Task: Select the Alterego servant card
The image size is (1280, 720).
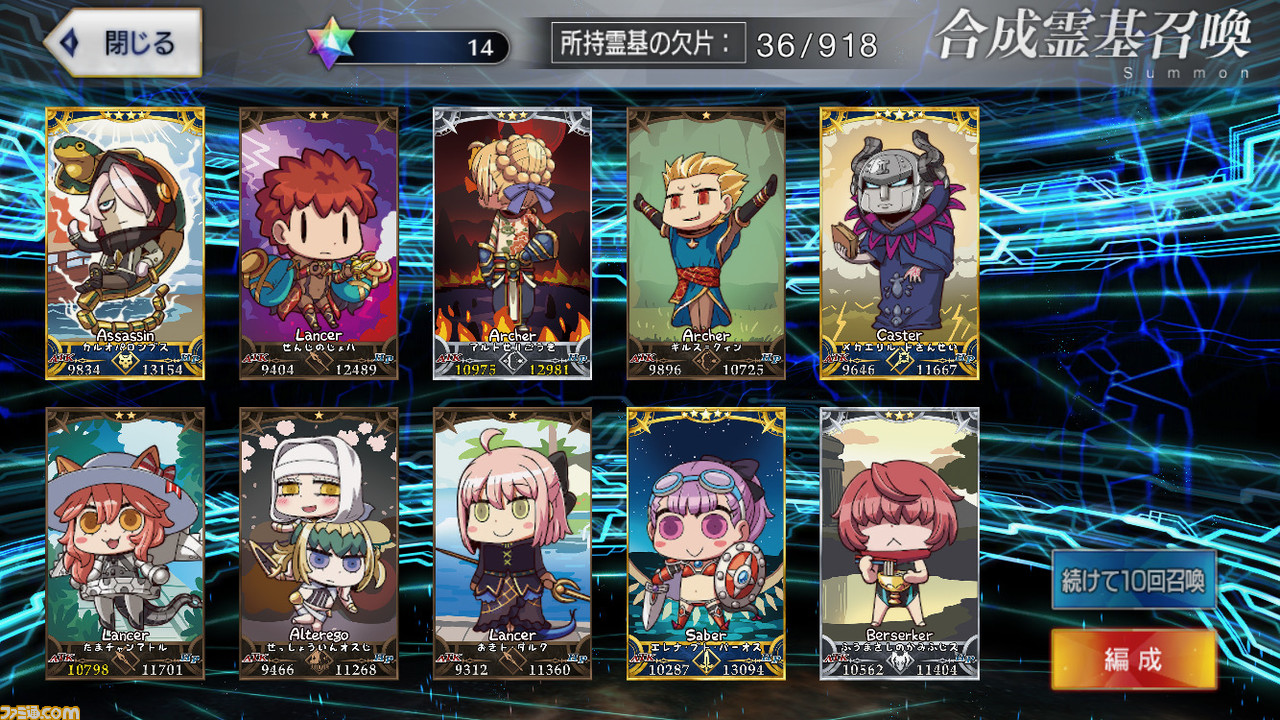Action: [x=319, y=544]
